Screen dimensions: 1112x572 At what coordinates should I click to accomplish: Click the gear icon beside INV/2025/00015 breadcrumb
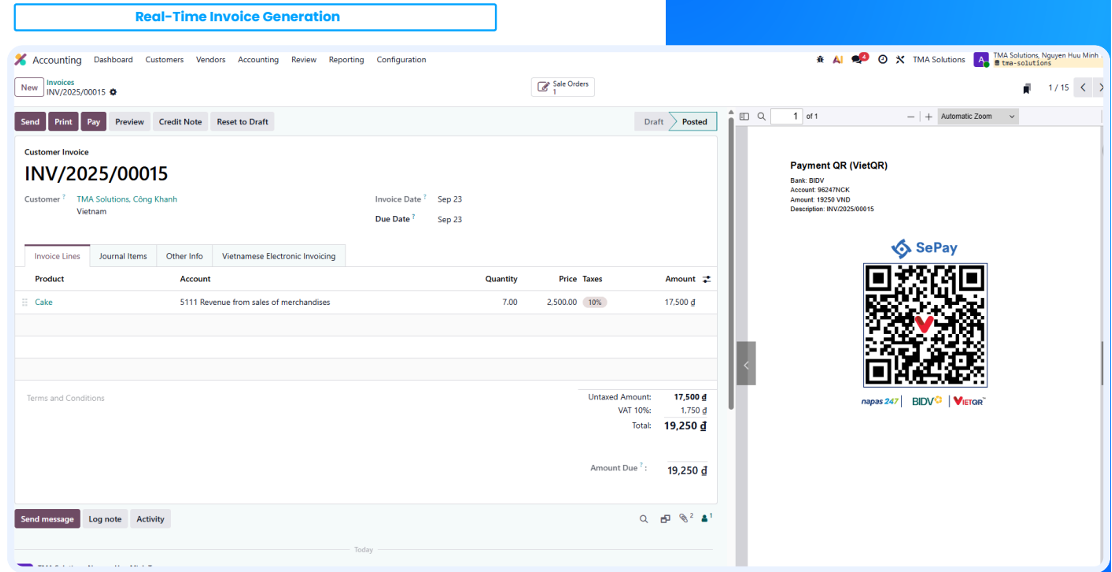[x=113, y=92]
